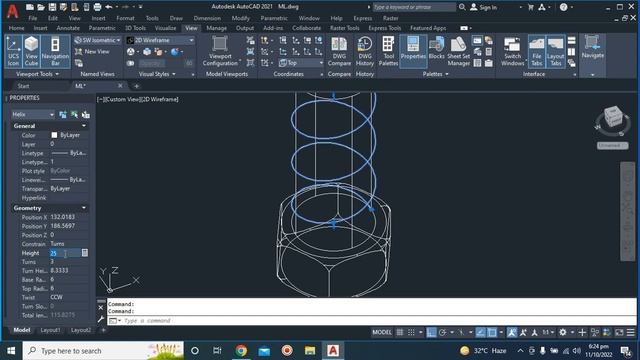This screenshot has height=360, width=640.
Task: Open the SW Isometric view dropdown
Action: (98, 40)
